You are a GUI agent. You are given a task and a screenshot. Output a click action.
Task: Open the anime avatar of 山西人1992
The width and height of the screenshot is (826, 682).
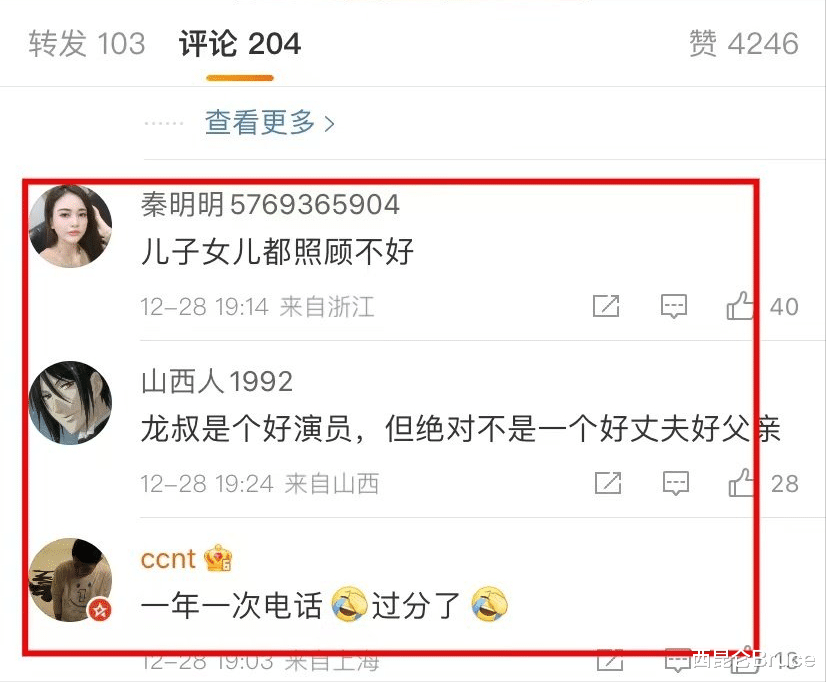tap(70, 403)
